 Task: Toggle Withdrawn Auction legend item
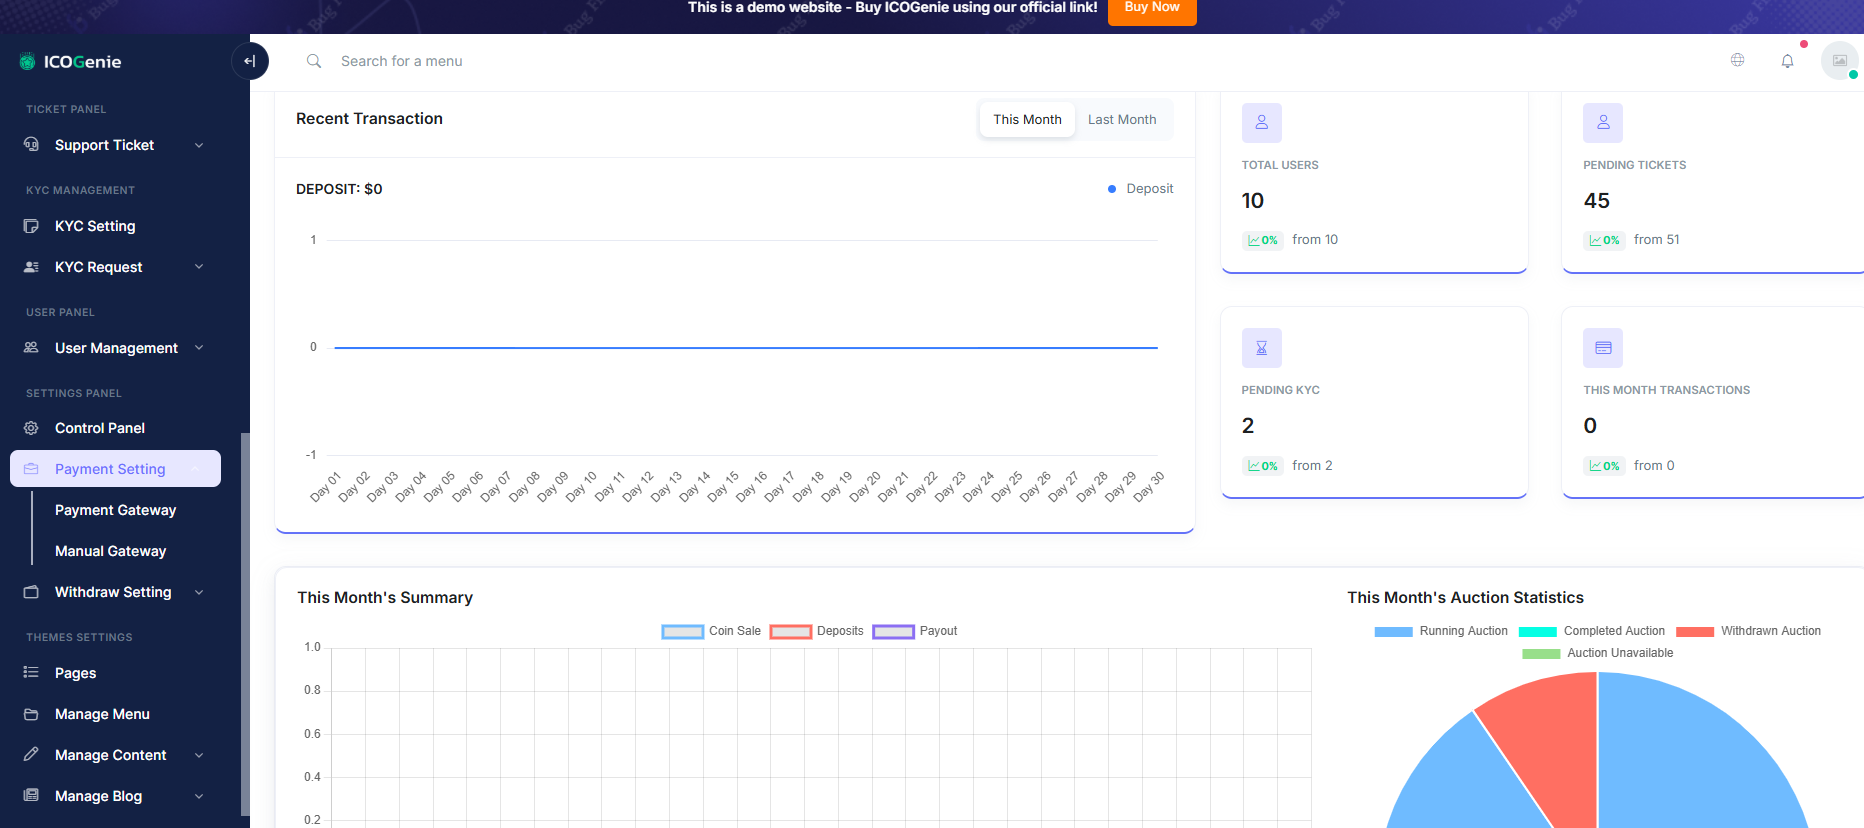pos(1748,631)
